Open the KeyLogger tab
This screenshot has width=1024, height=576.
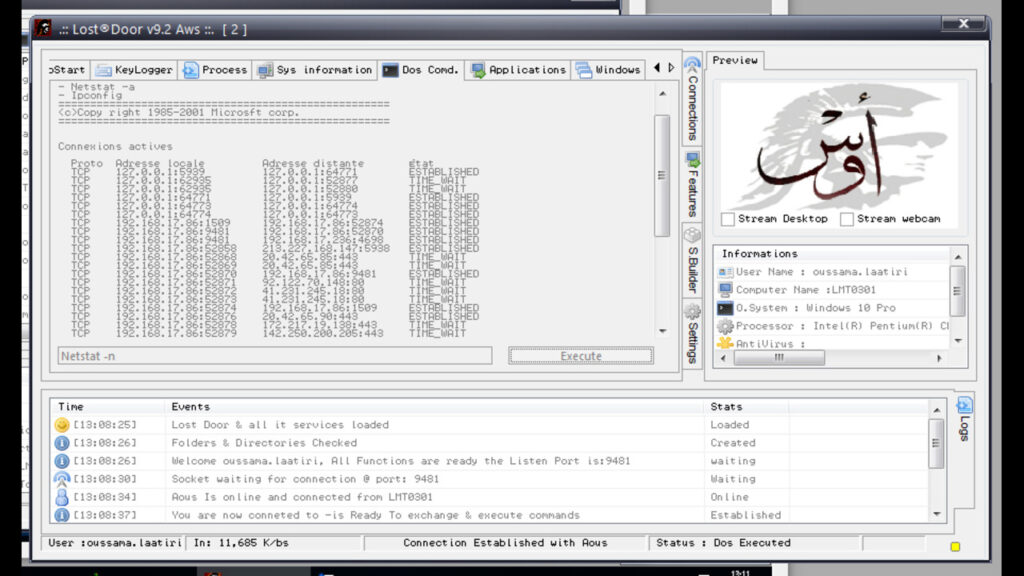135,70
